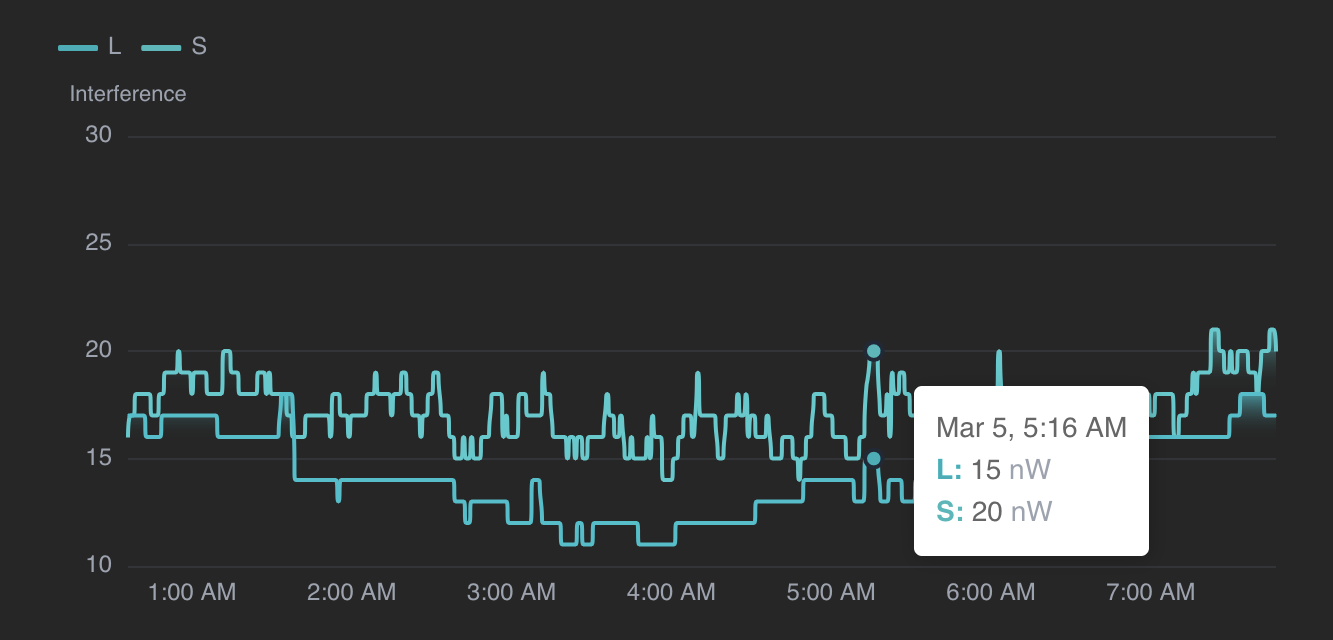Image resolution: width=1333 pixels, height=640 pixels.
Task: Click the 30 mark on the y-axis
Action: (x=99, y=135)
